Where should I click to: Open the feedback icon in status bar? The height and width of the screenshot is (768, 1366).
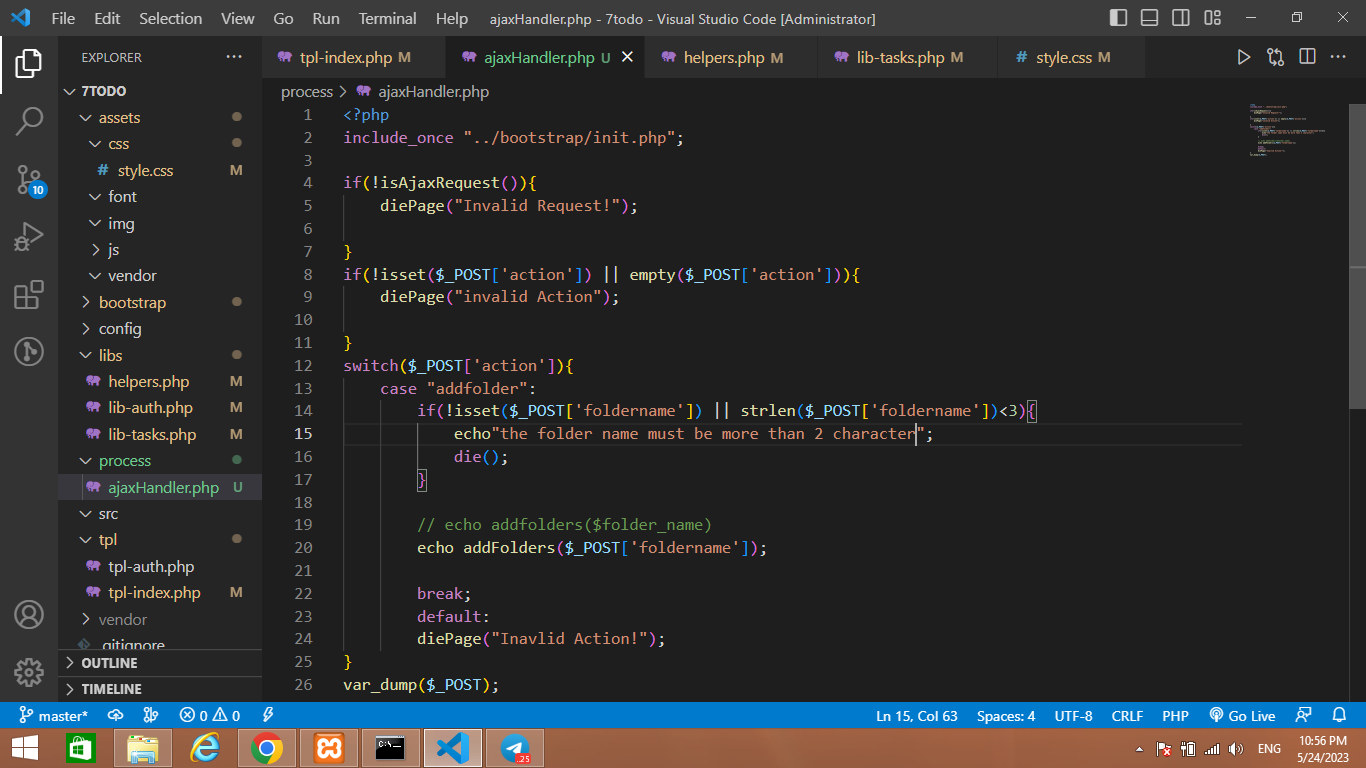tap(1303, 715)
